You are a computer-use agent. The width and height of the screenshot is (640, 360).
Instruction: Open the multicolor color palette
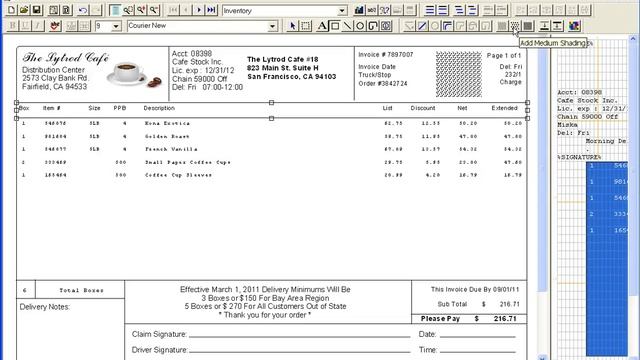pyautogui.click(x=574, y=26)
